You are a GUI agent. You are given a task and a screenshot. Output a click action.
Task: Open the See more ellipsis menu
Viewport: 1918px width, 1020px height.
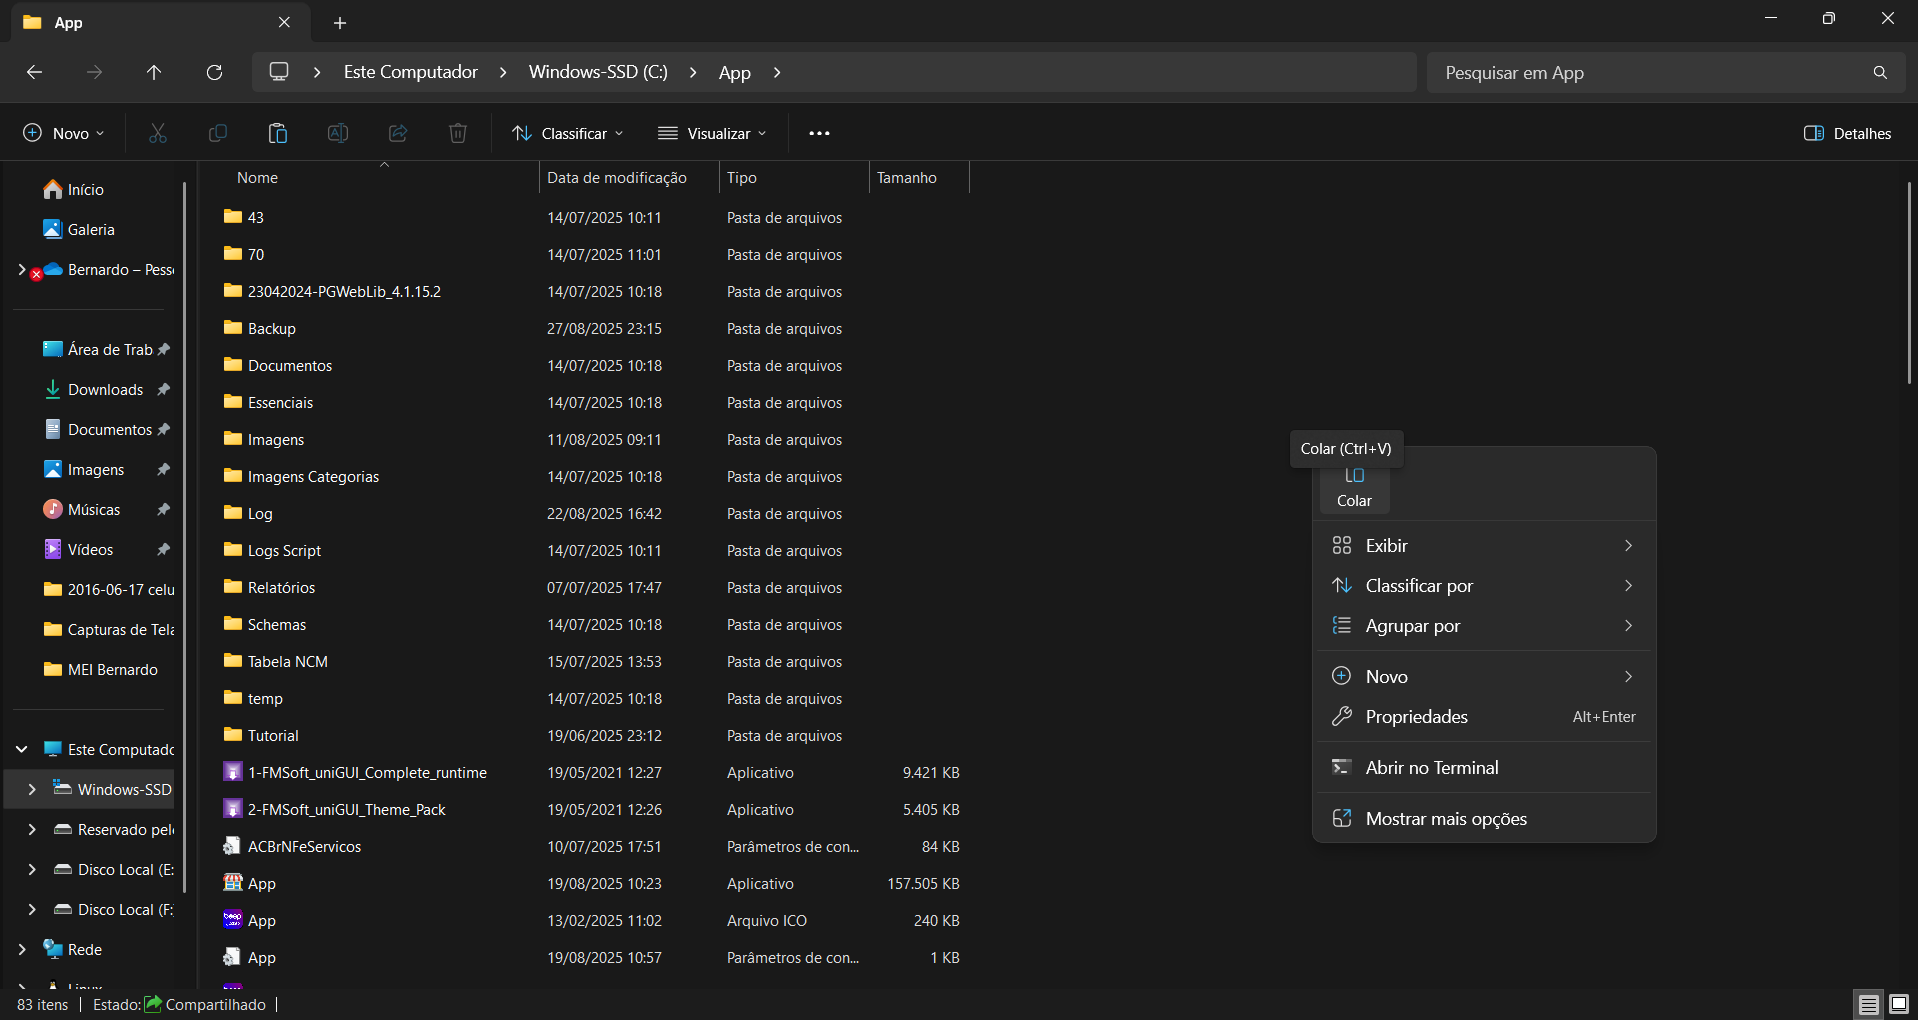[819, 133]
